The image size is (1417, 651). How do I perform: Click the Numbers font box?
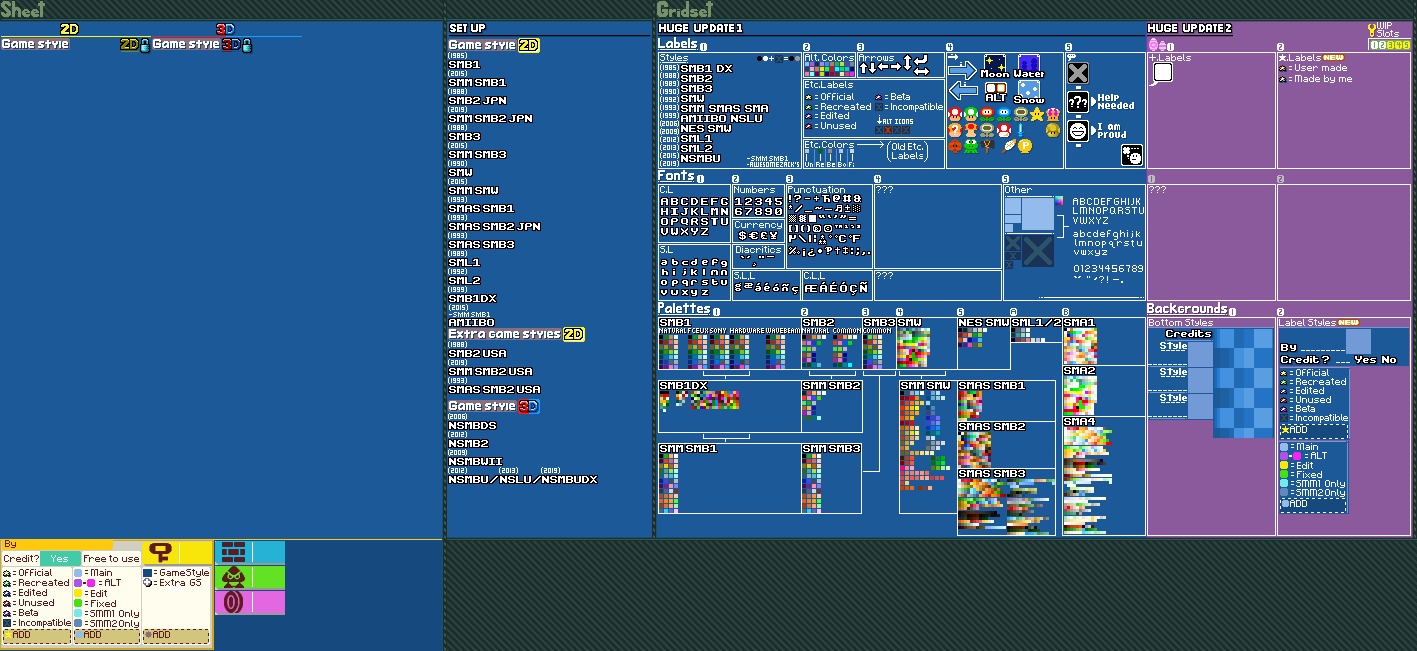[x=758, y=200]
